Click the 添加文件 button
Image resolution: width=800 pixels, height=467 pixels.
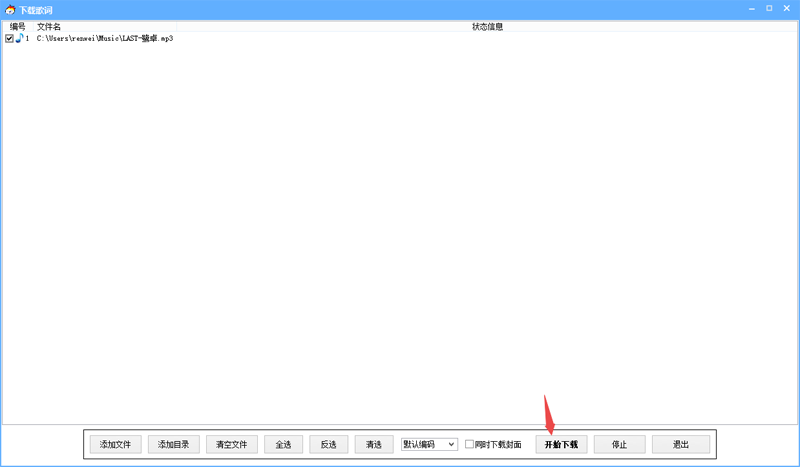tap(115, 444)
